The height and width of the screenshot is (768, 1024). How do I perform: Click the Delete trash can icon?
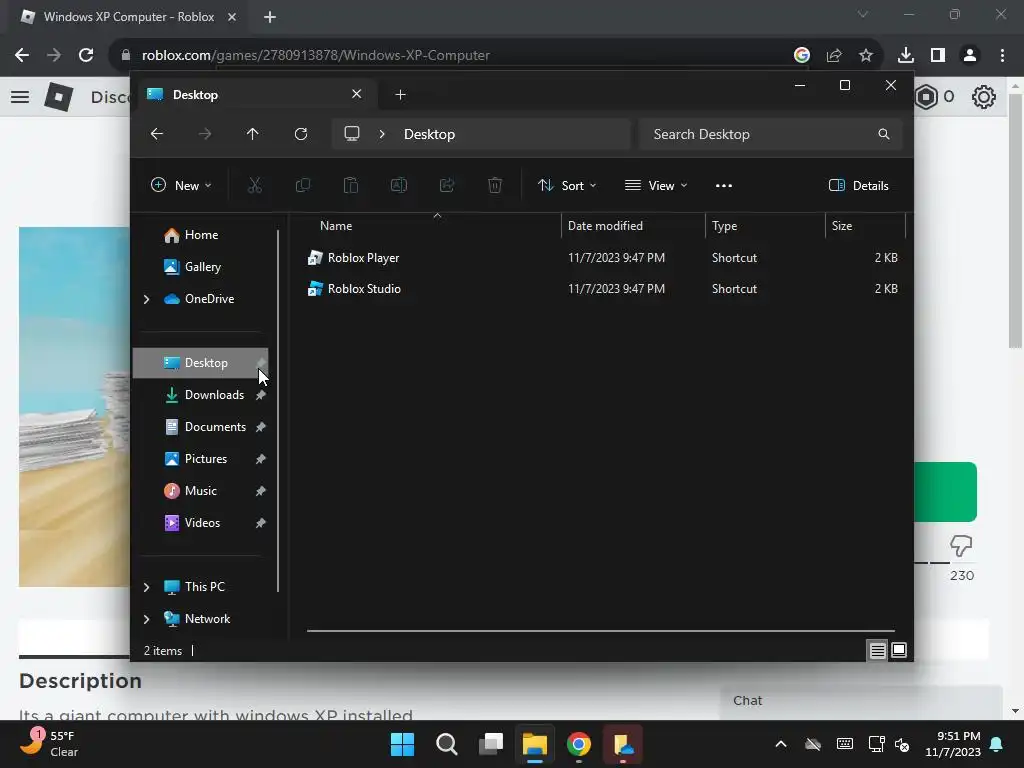pos(495,185)
